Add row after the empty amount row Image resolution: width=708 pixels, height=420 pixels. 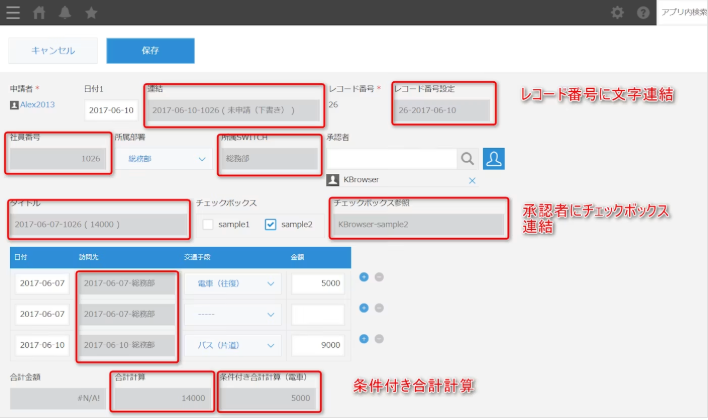pos(364,308)
